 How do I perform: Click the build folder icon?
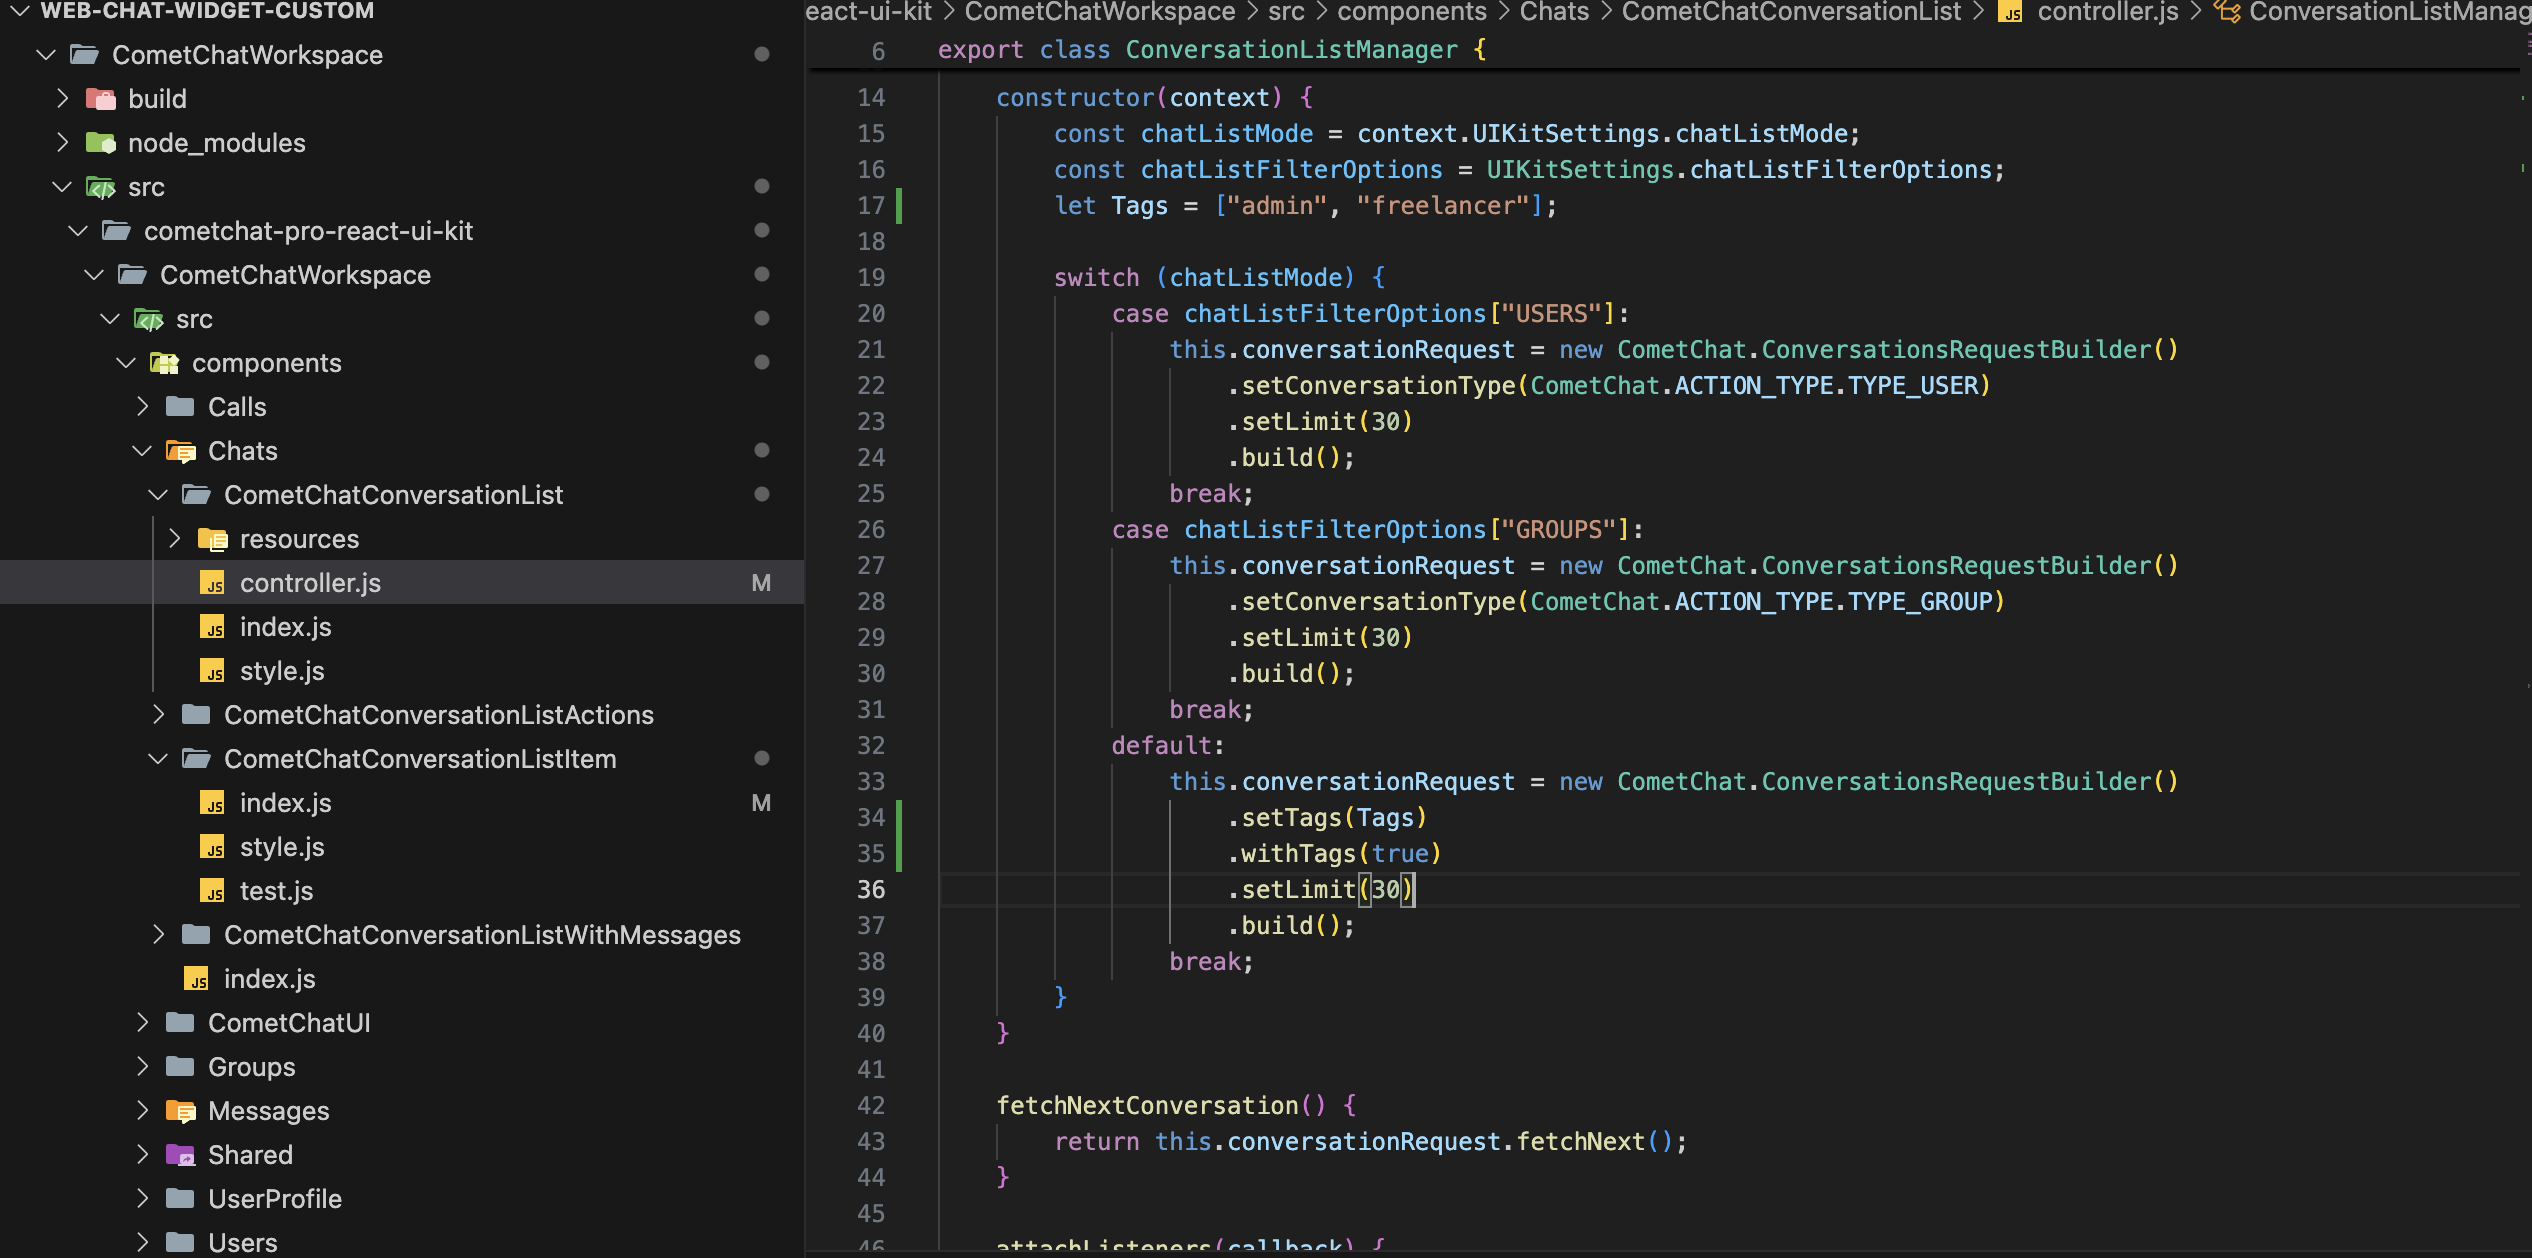click(101, 99)
